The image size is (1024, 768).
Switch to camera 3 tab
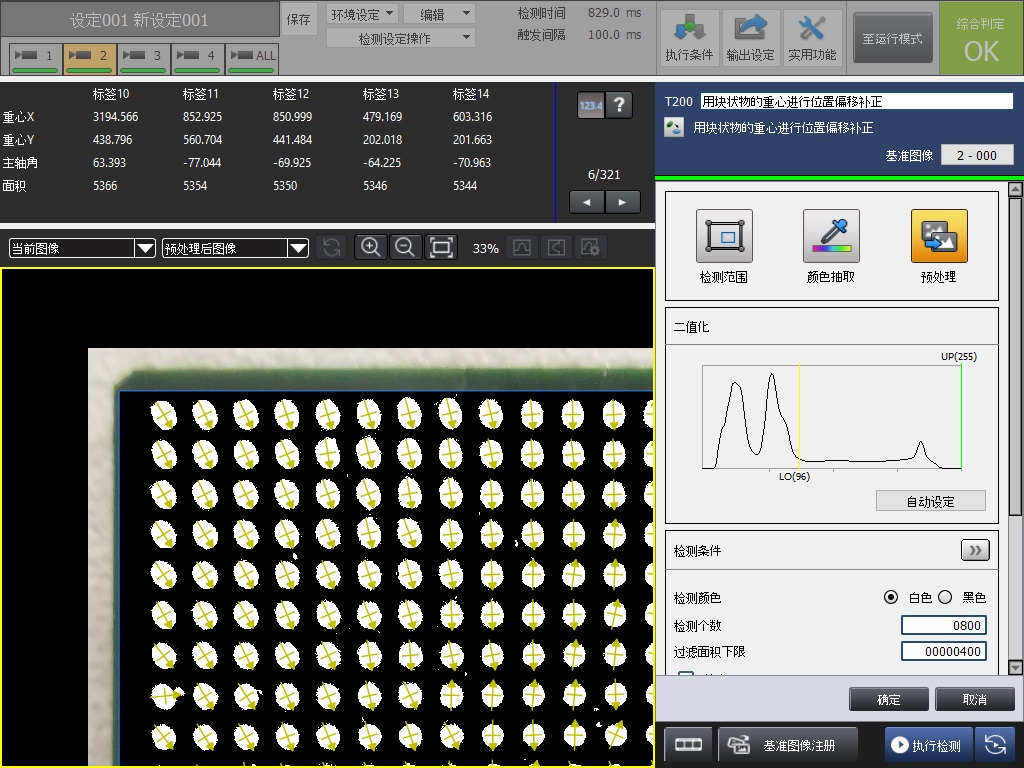[x=144, y=57]
